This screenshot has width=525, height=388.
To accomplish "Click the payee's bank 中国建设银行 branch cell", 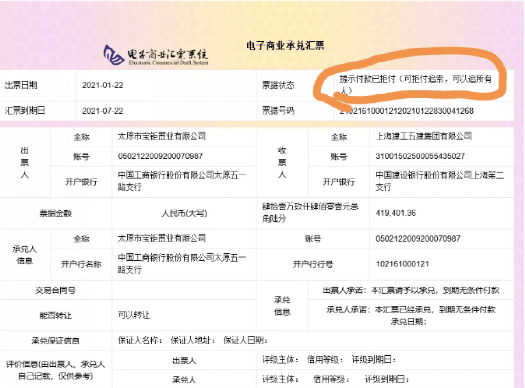I will (442, 181).
